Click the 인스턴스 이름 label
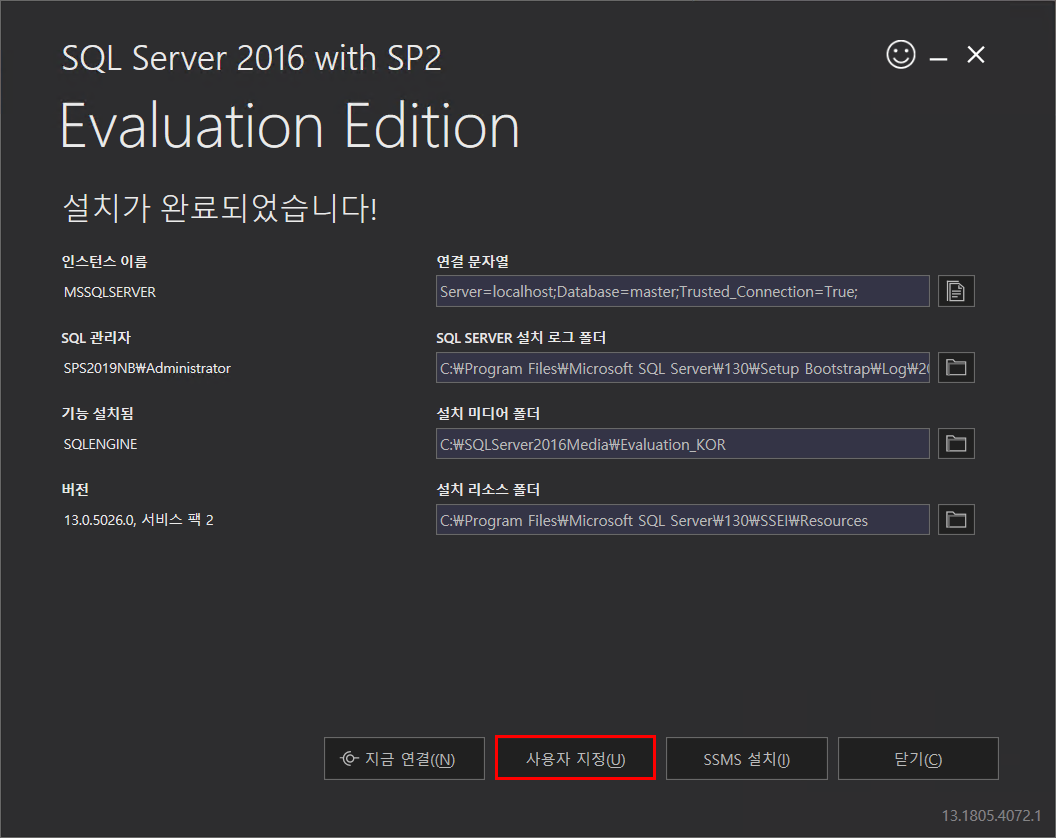 click(104, 261)
